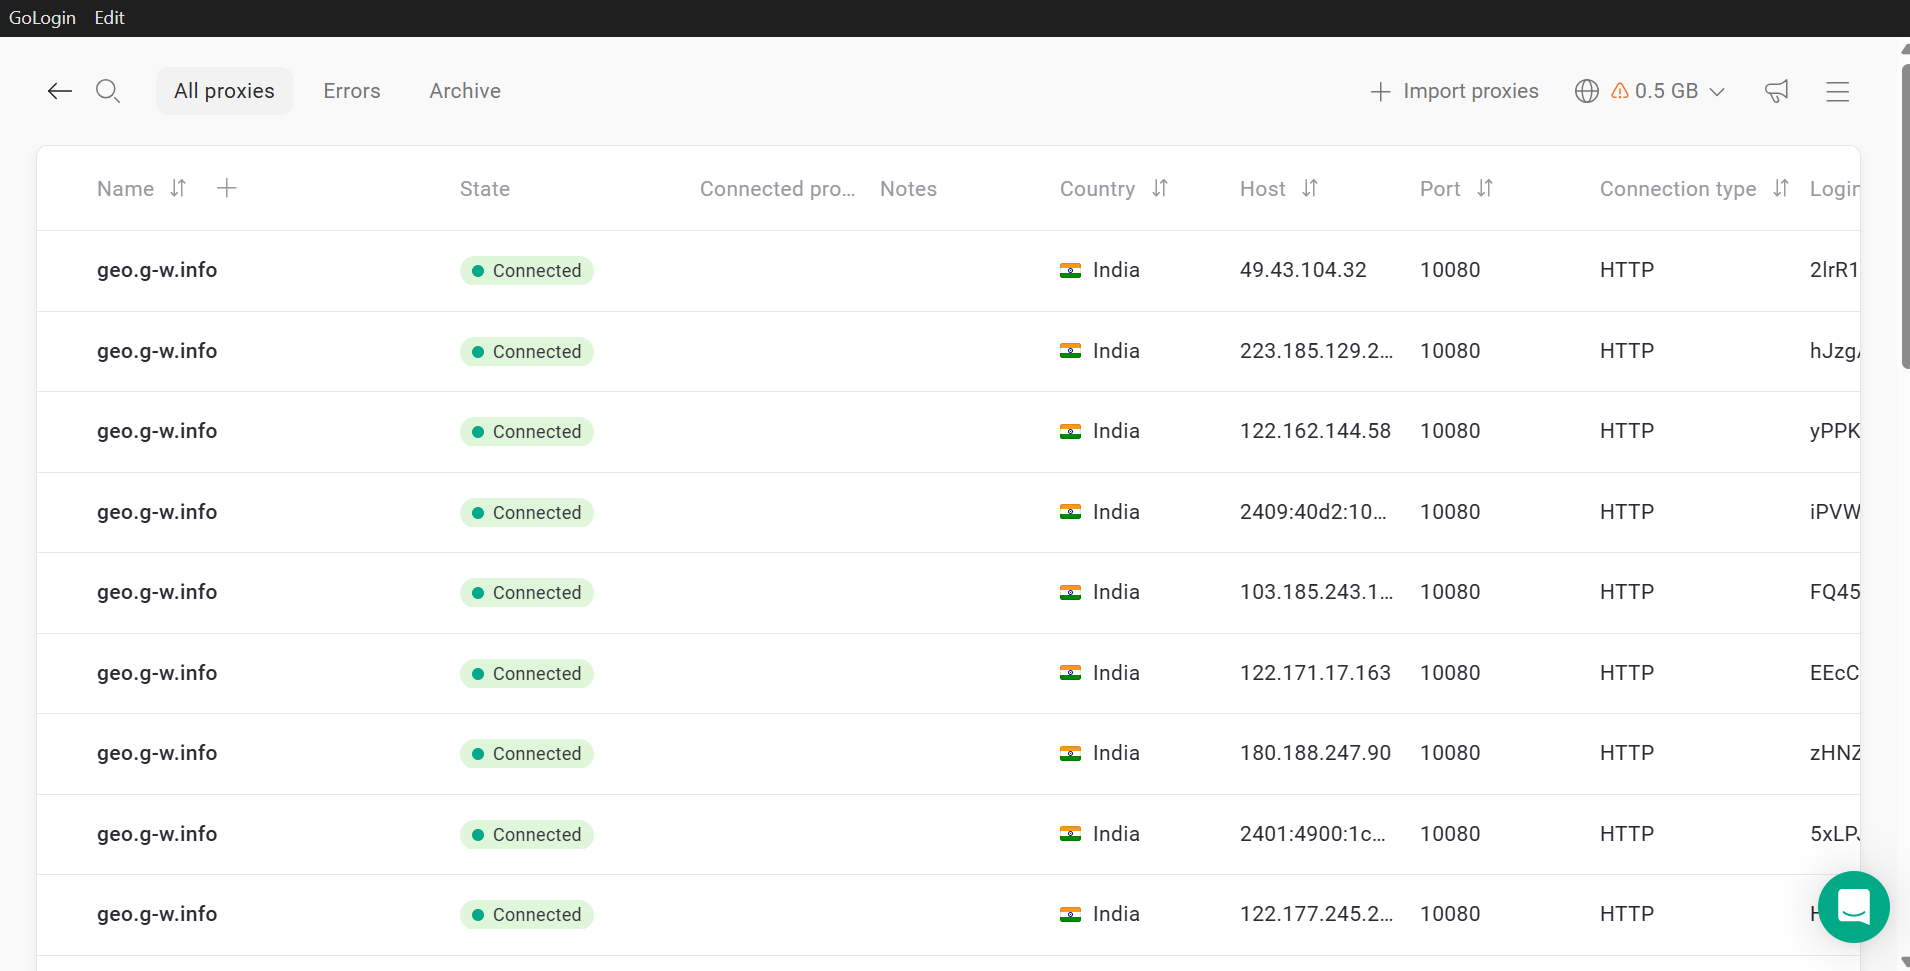The image size is (1910, 971).
Task: Select the All proxies tab
Action: 224,91
